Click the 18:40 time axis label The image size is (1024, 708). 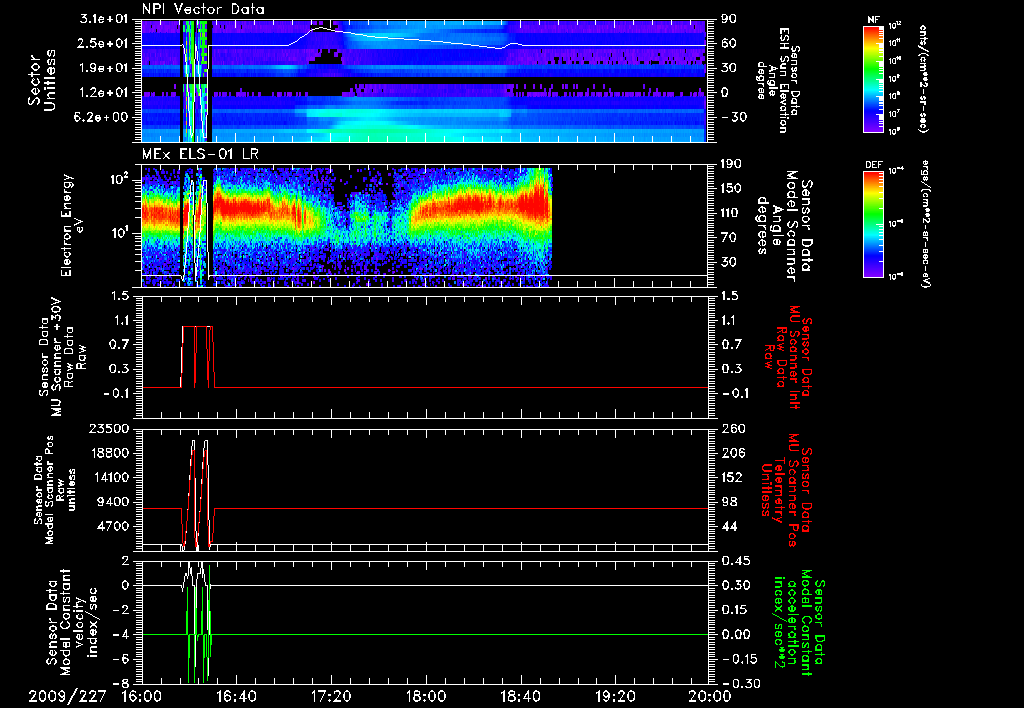(x=520, y=696)
